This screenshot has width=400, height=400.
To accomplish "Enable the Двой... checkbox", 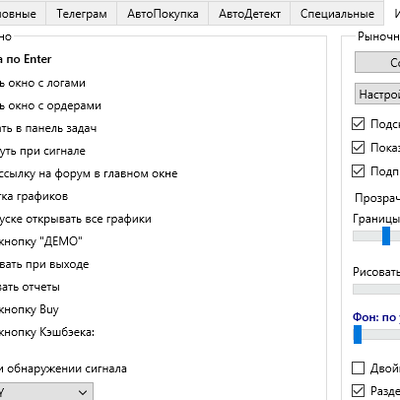I will coord(358,368).
